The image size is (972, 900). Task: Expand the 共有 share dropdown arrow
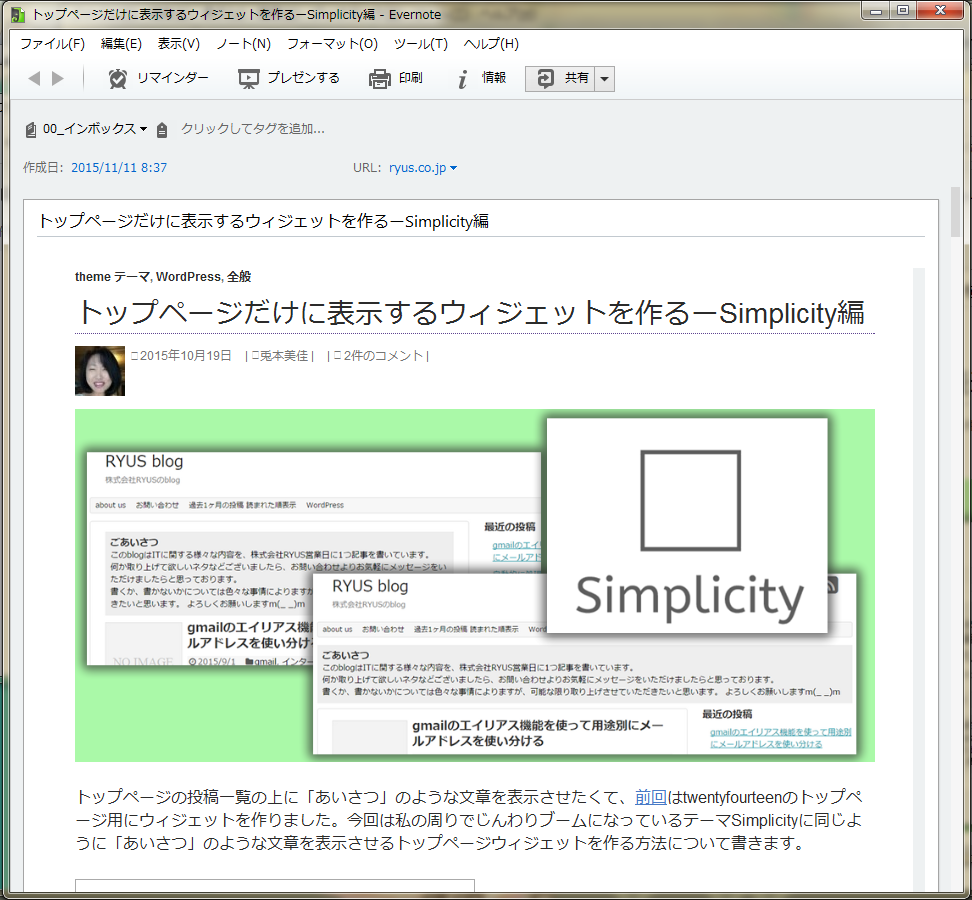coord(604,79)
